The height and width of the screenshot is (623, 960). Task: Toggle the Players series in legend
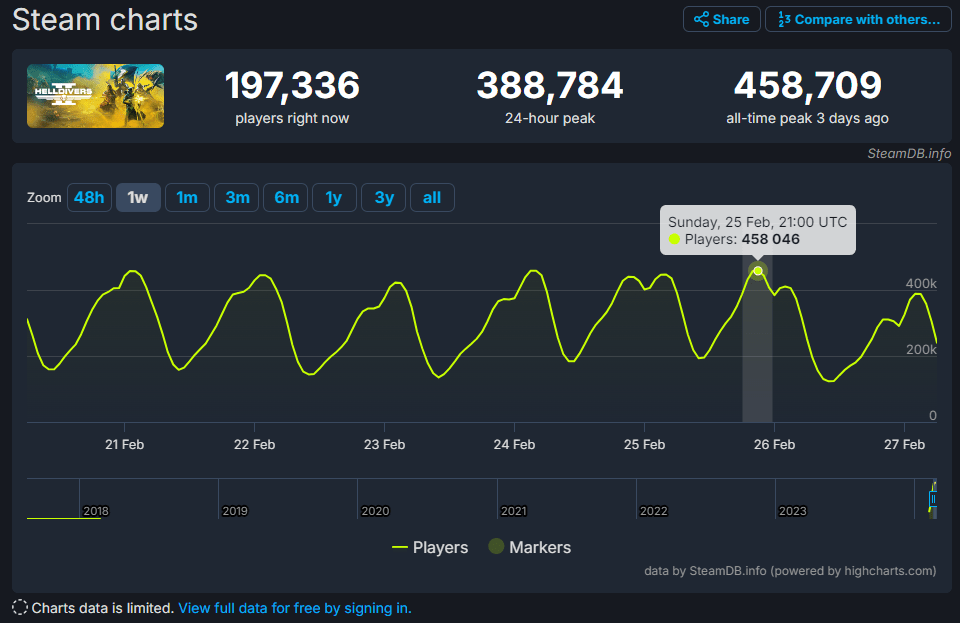(x=430, y=547)
